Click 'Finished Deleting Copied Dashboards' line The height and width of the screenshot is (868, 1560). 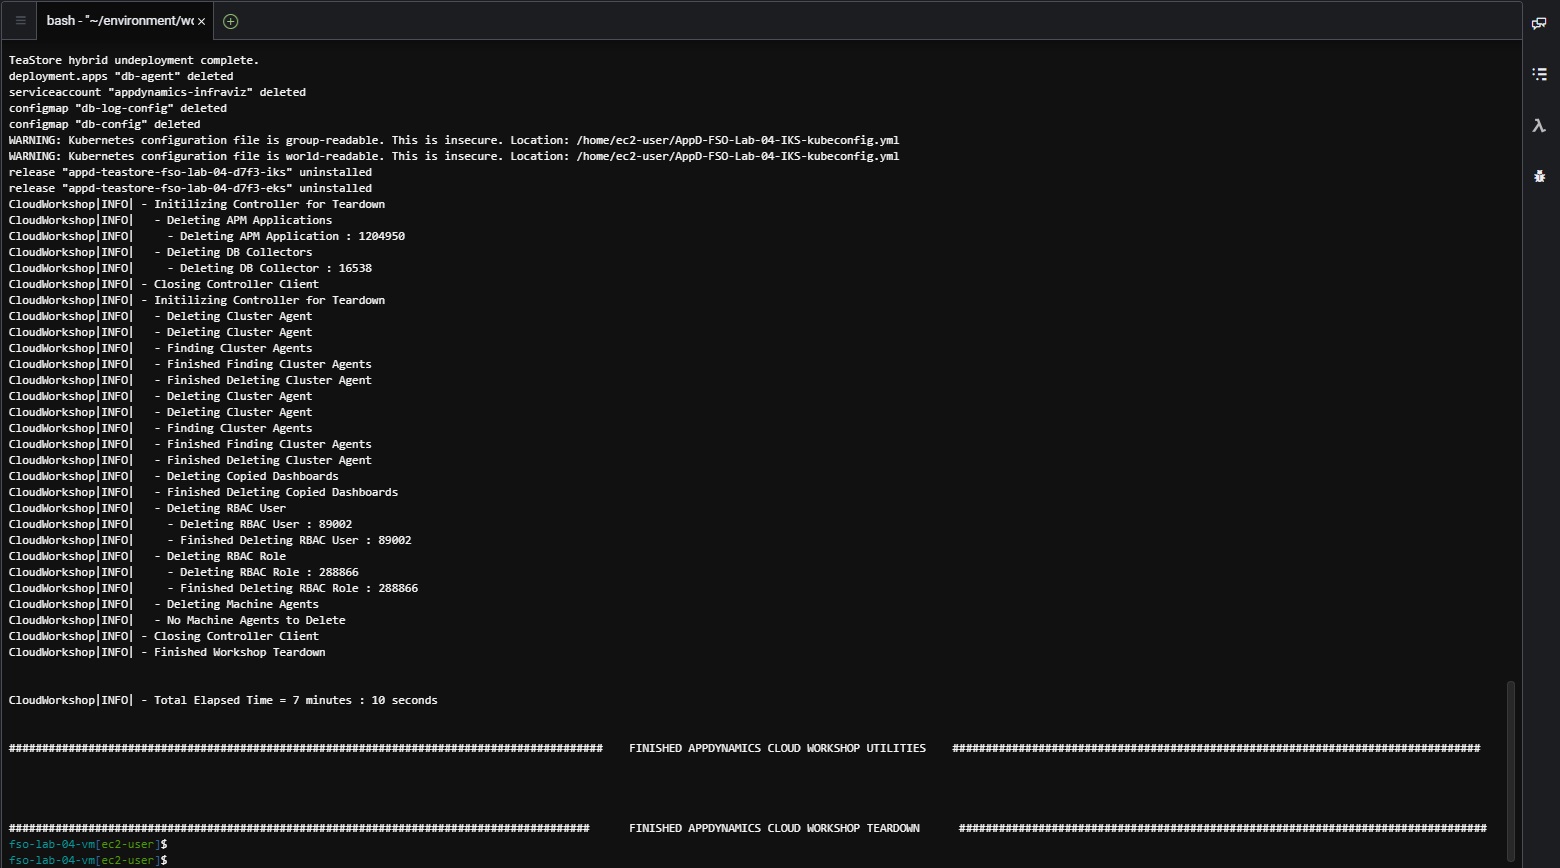[x=203, y=492]
